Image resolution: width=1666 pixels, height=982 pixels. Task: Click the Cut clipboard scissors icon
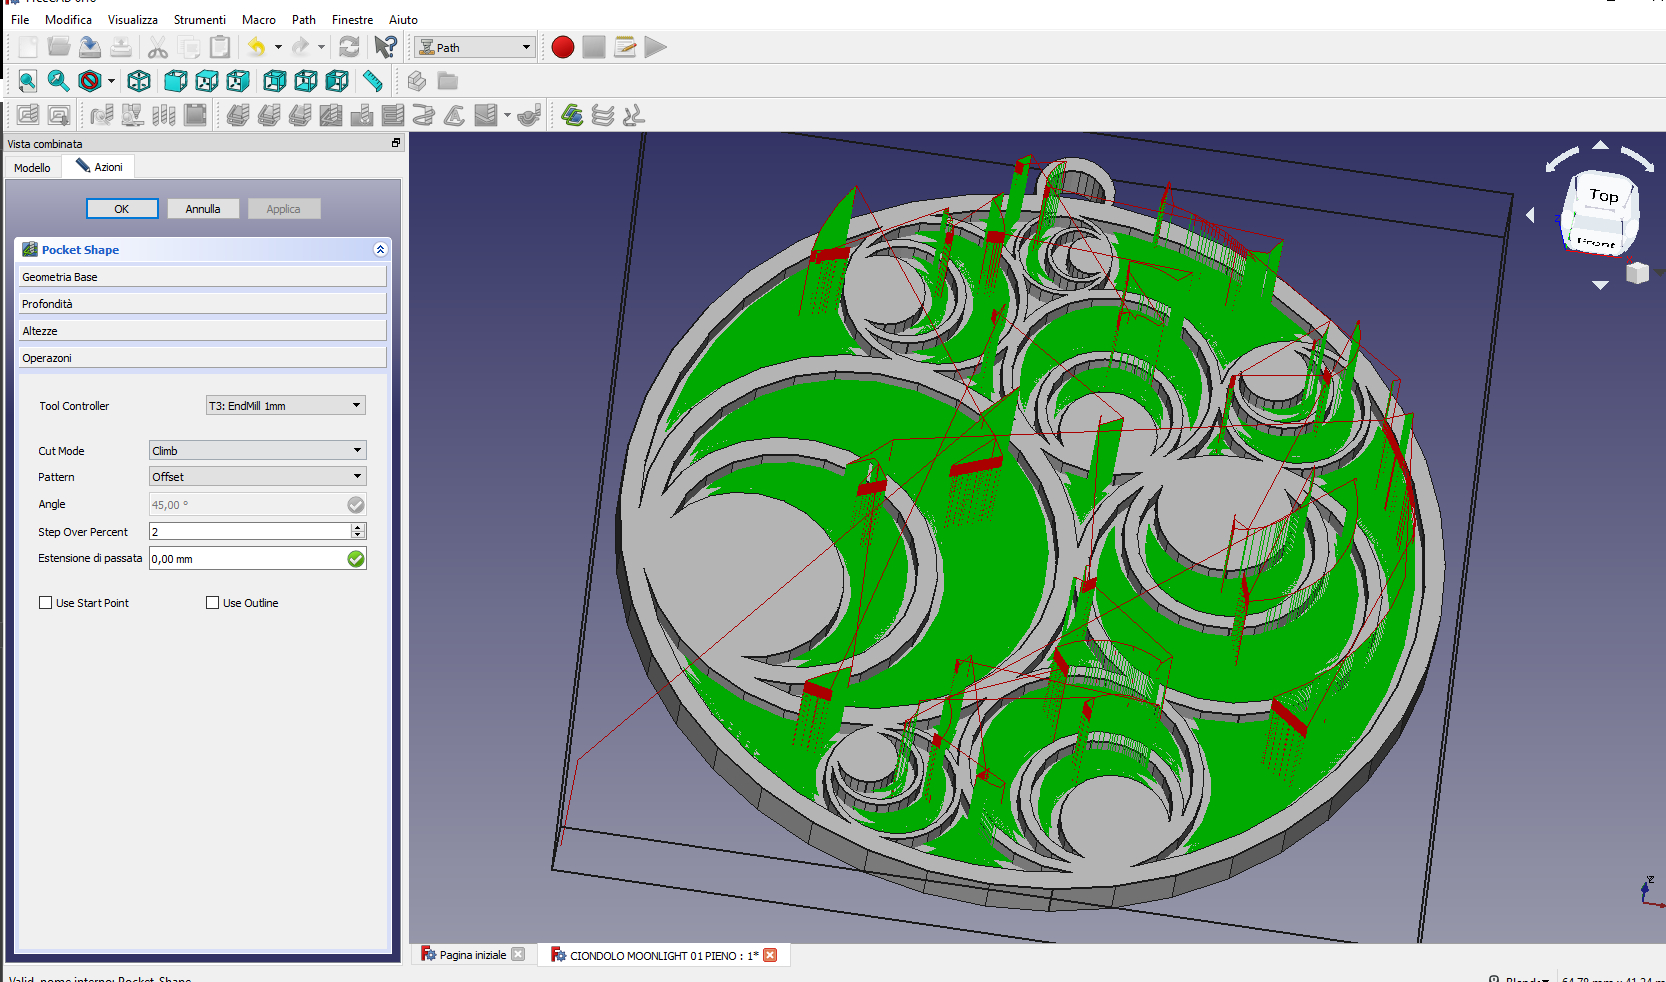pos(158,47)
